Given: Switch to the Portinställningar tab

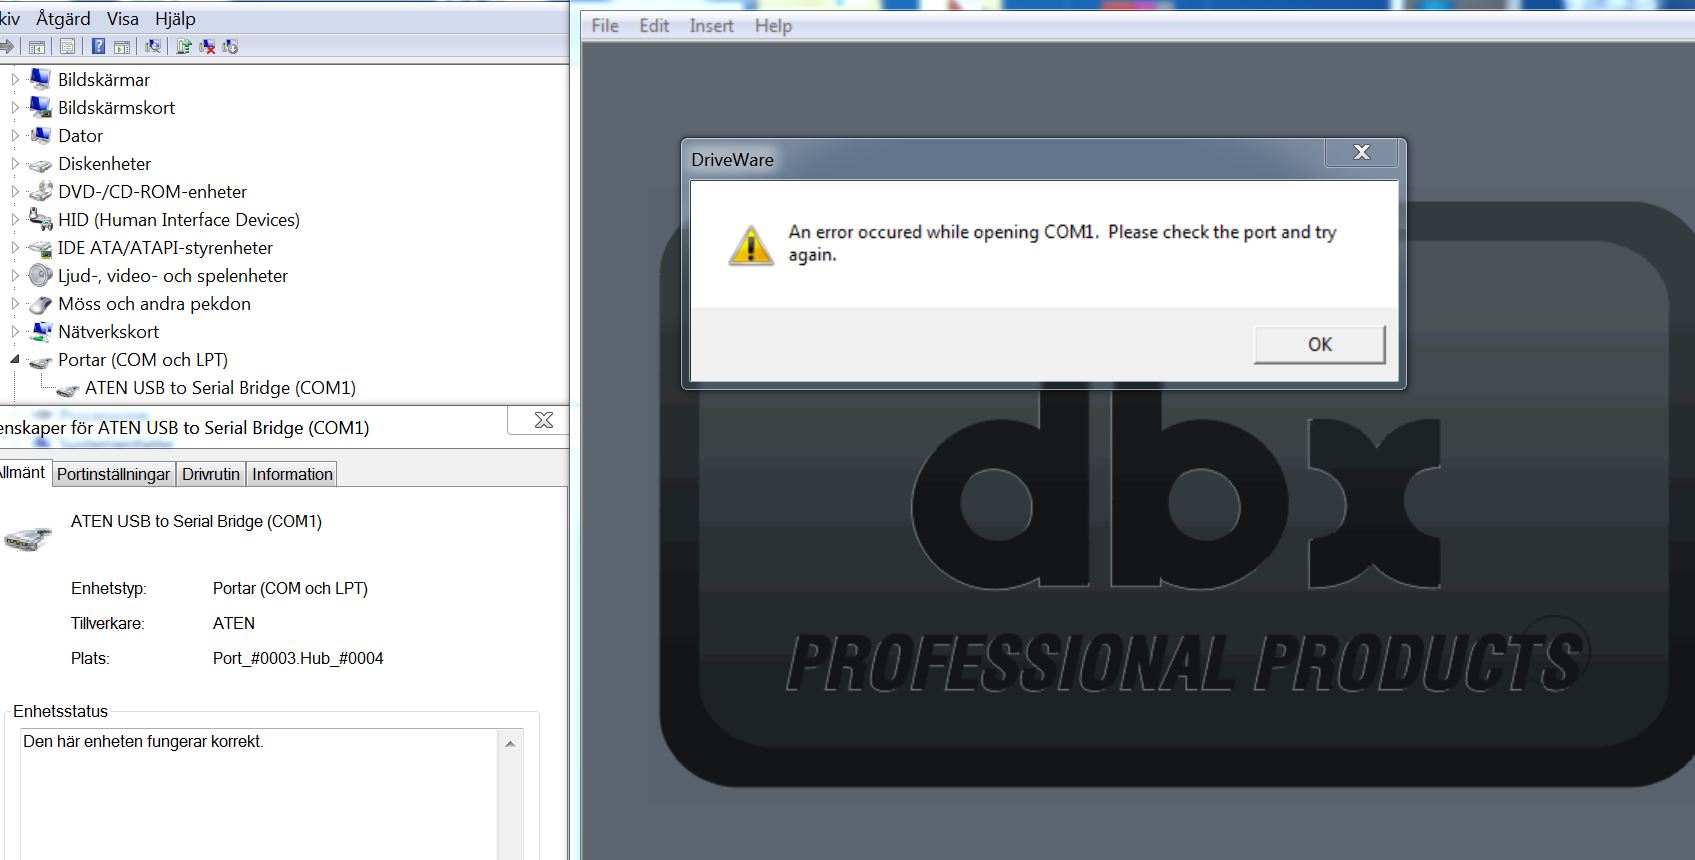Looking at the screenshot, I should (x=113, y=474).
